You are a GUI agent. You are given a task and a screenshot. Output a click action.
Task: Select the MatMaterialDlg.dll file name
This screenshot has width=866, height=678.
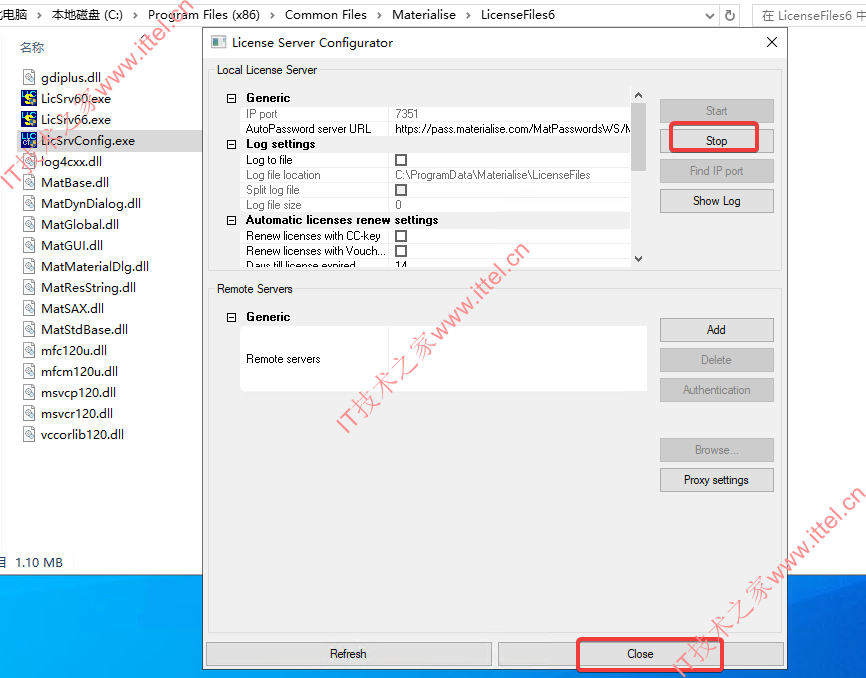(95, 267)
